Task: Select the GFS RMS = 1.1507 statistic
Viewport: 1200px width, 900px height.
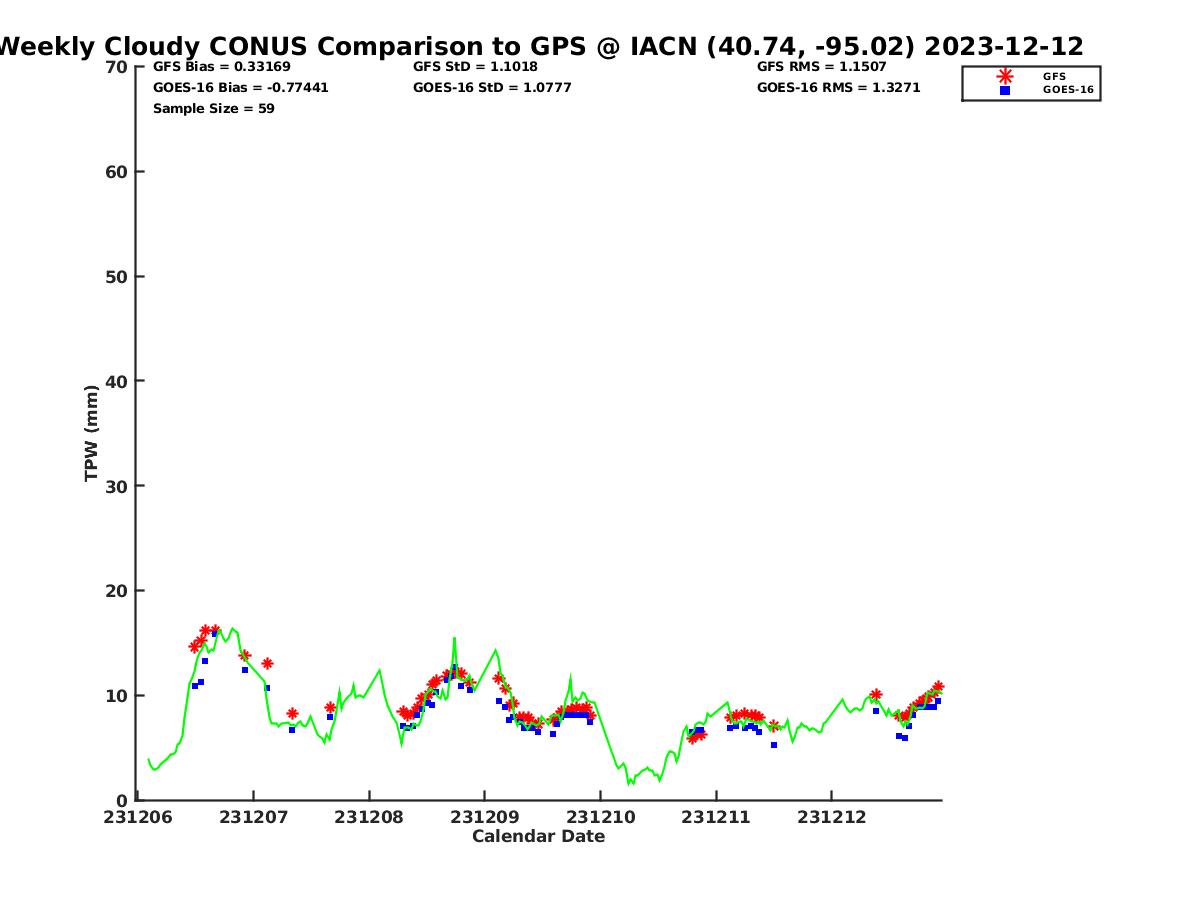Action: [821, 67]
